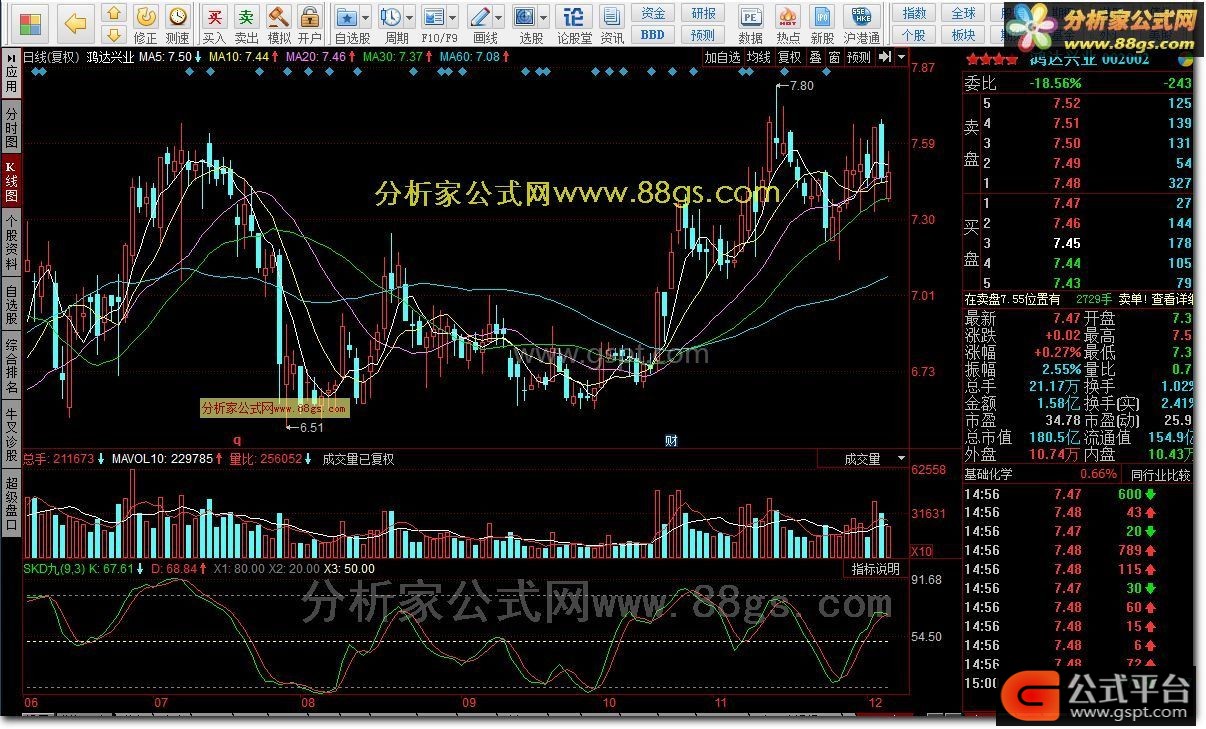Open the 修正 correction tool
This screenshot has width=1206, height=729.
146,22
